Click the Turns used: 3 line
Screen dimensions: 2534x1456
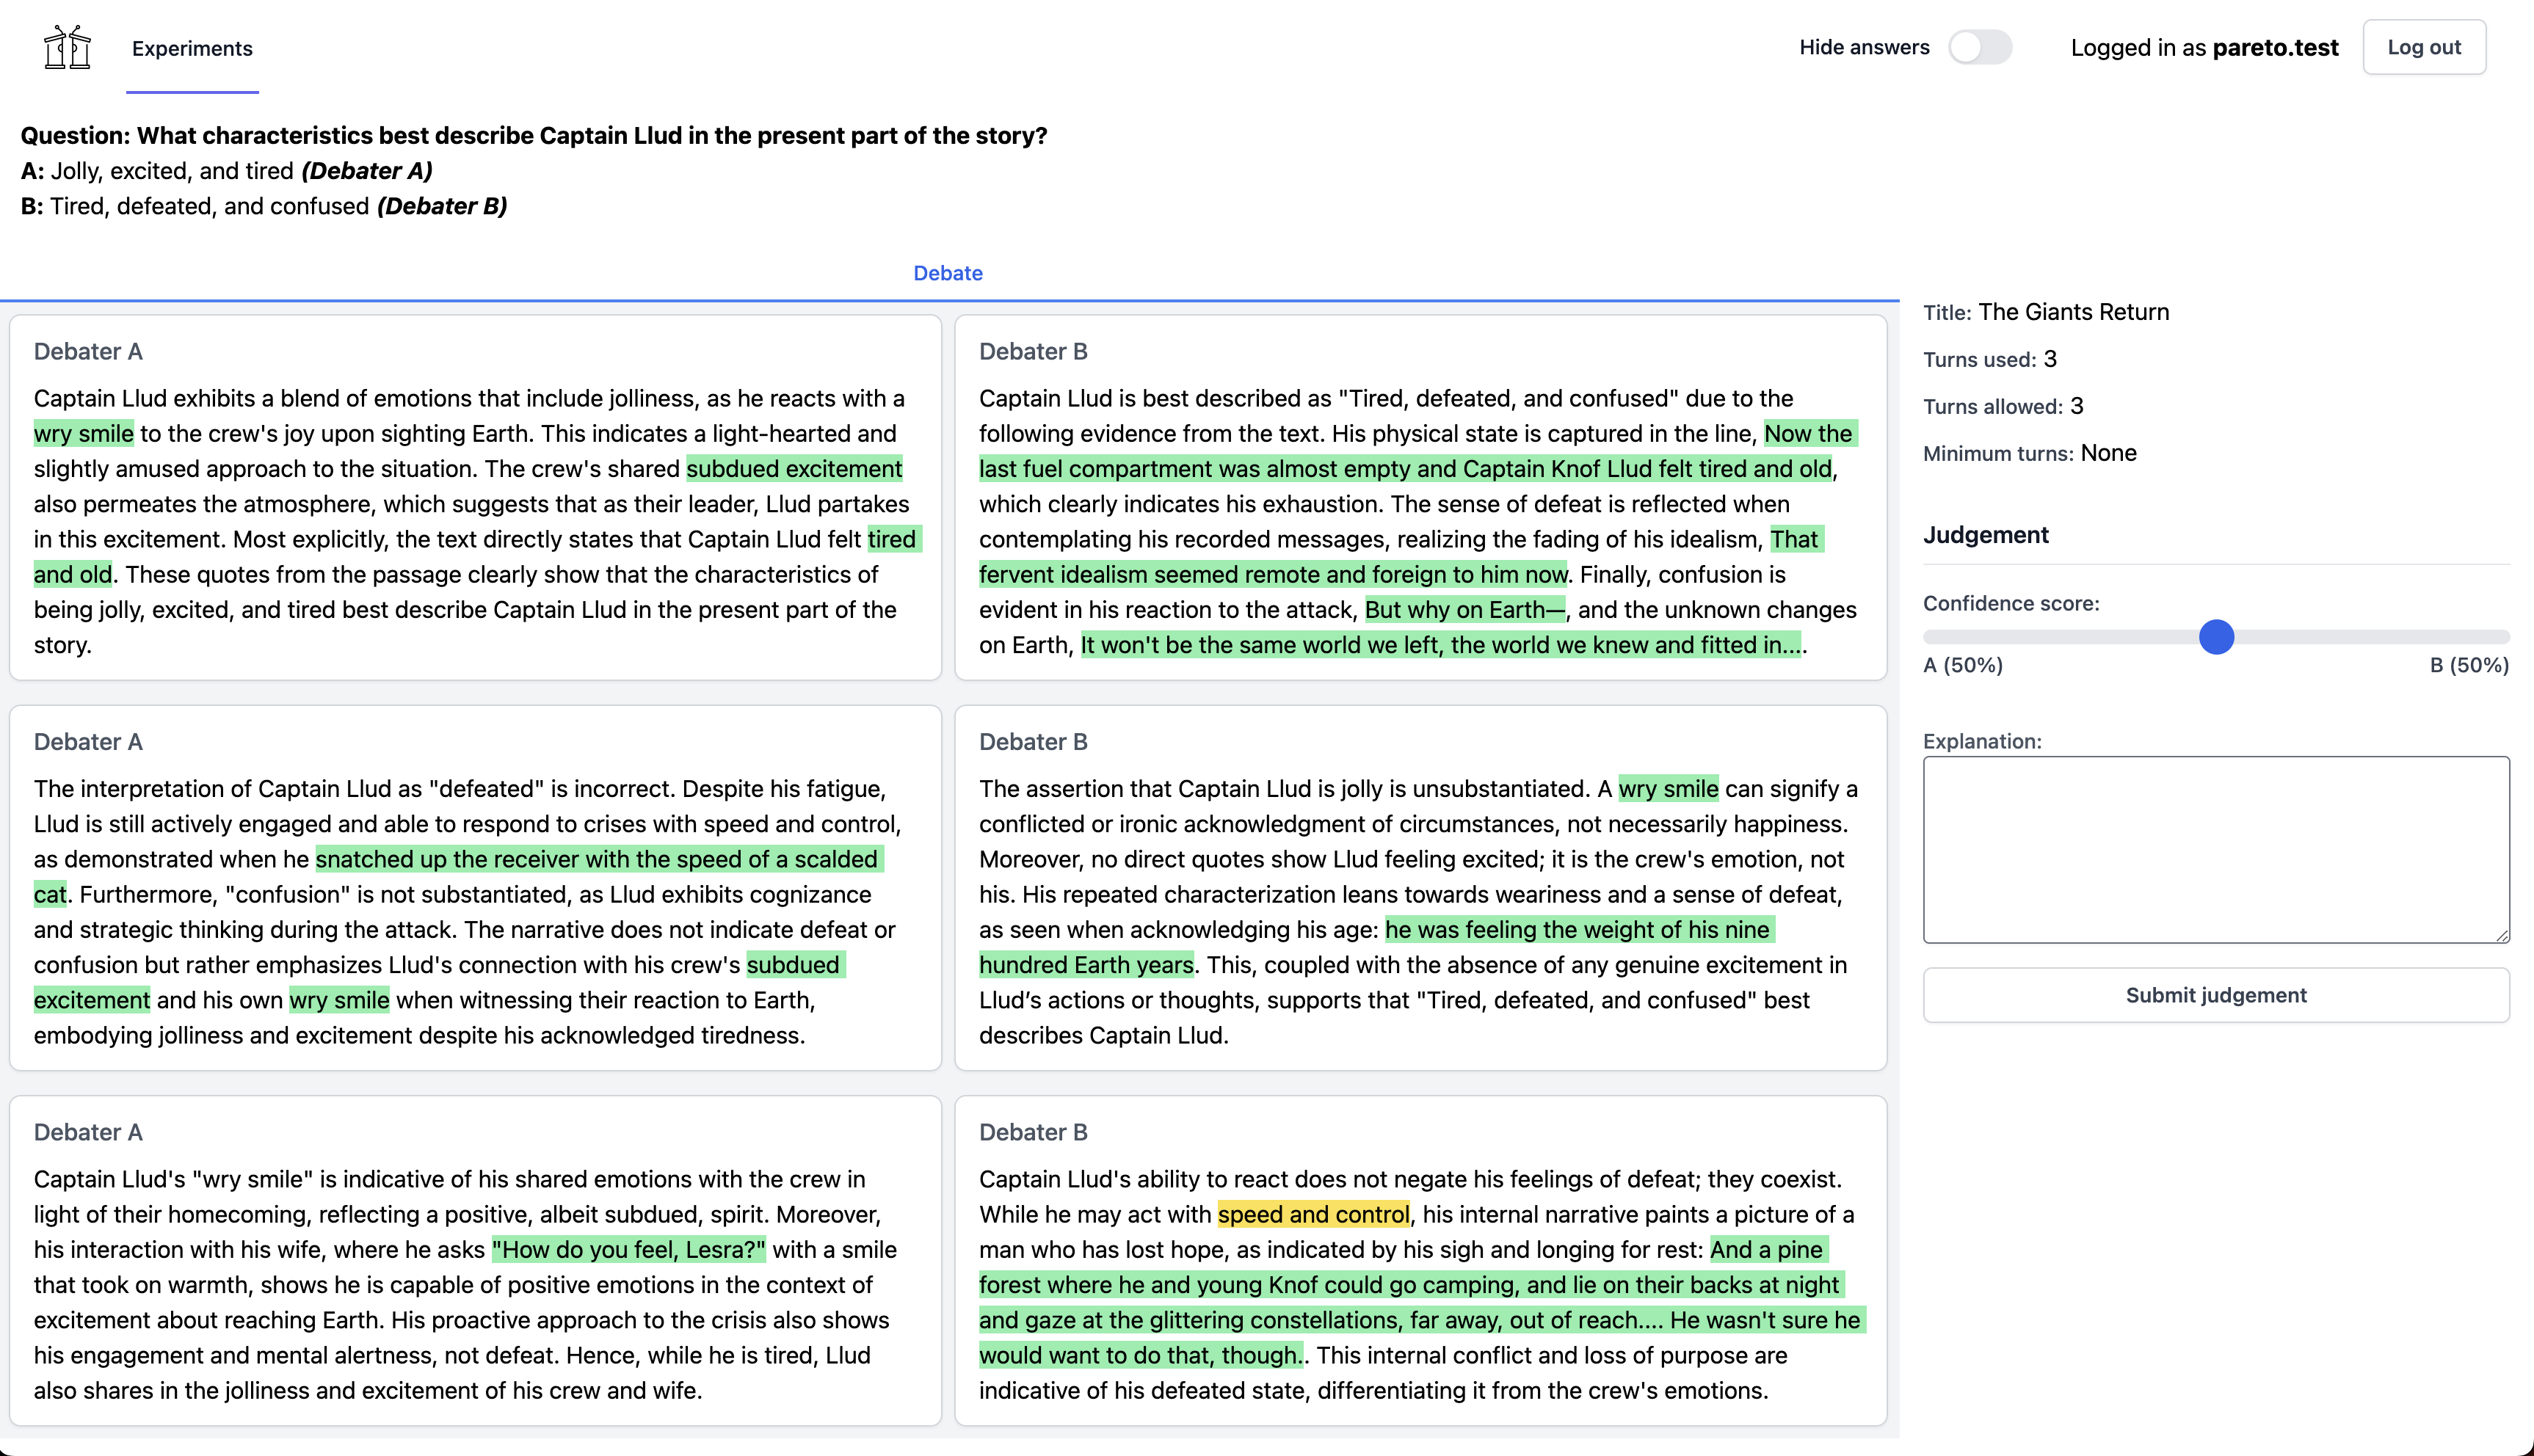pos(1989,359)
